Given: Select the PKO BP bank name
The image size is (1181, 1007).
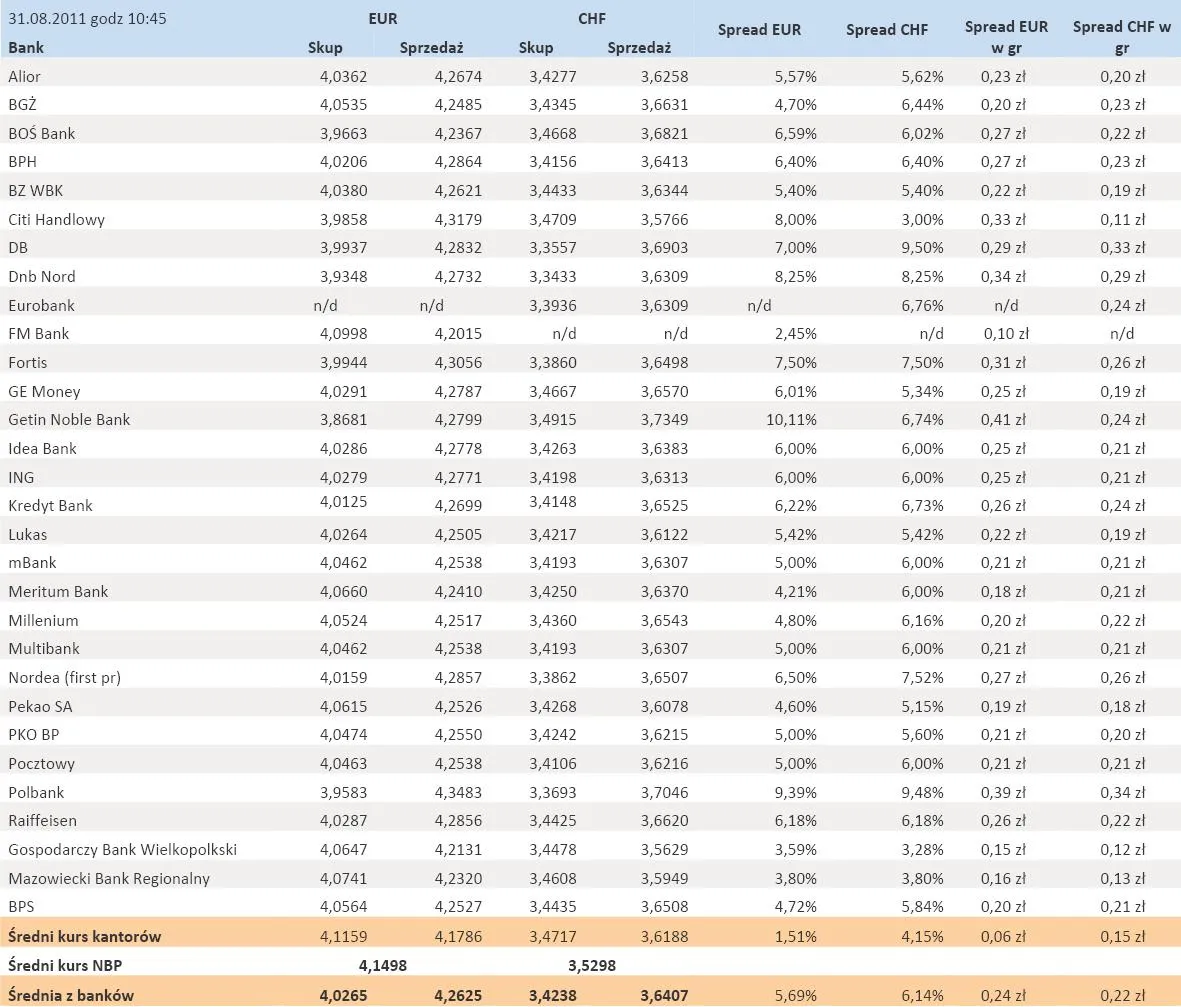Looking at the screenshot, I should (x=34, y=734).
